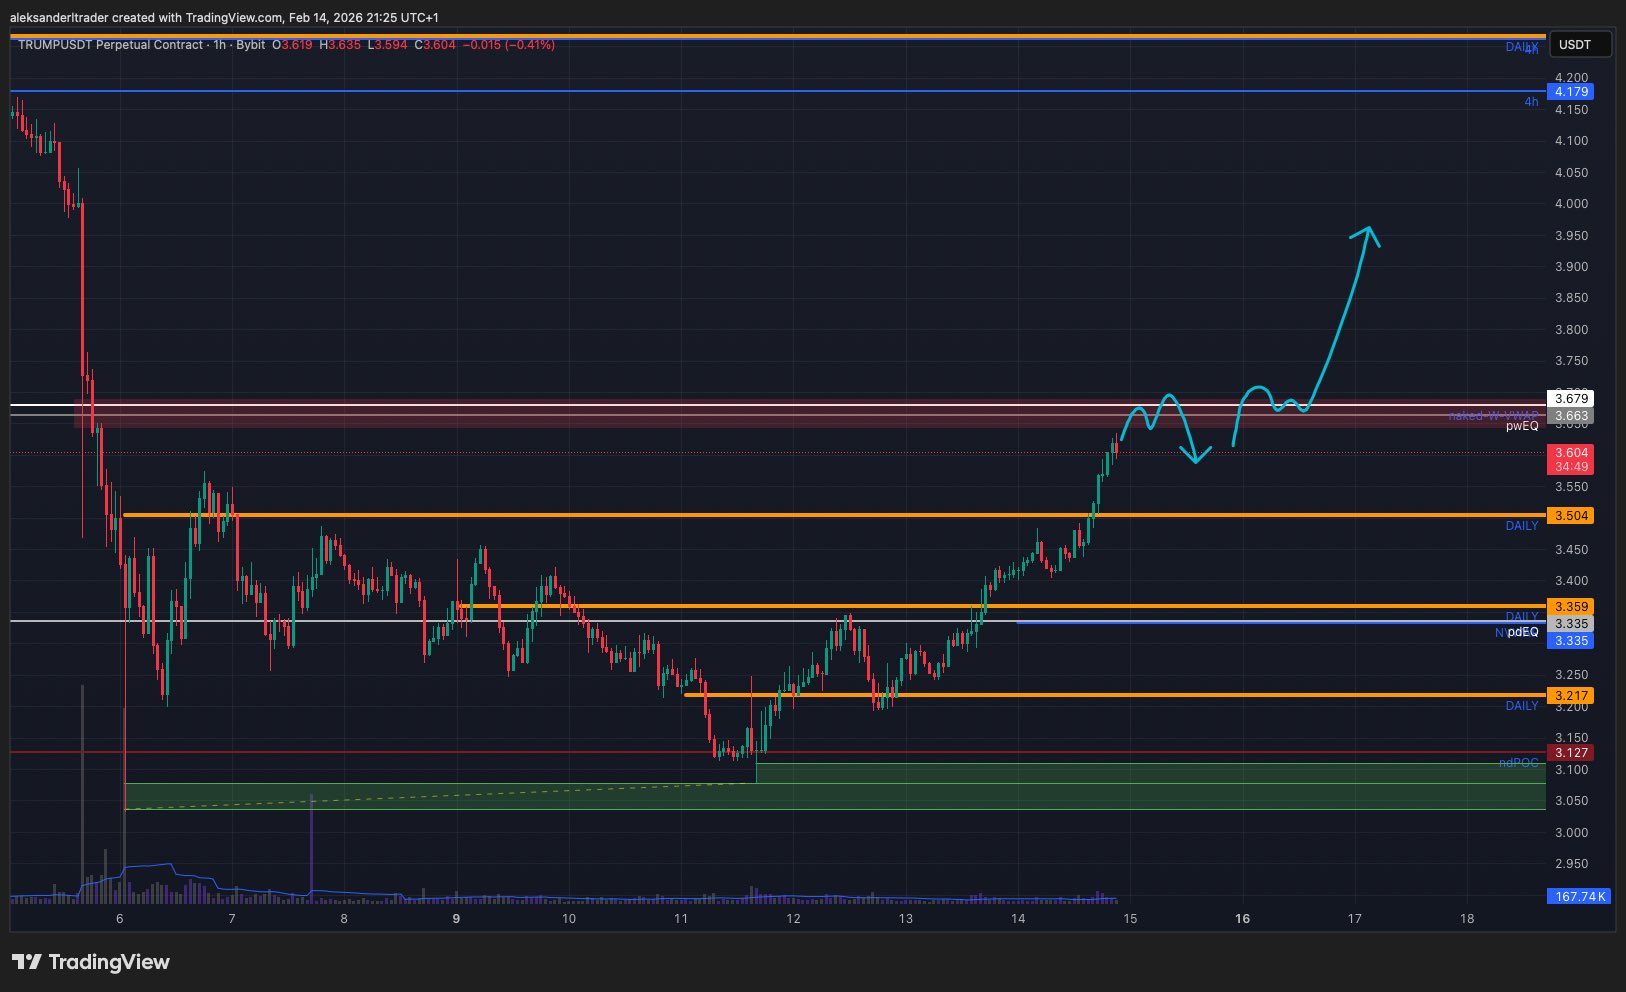The width and height of the screenshot is (1626, 992).
Task: Click the orange 3.217 price label
Action: pyautogui.click(x=1570, y=696)
